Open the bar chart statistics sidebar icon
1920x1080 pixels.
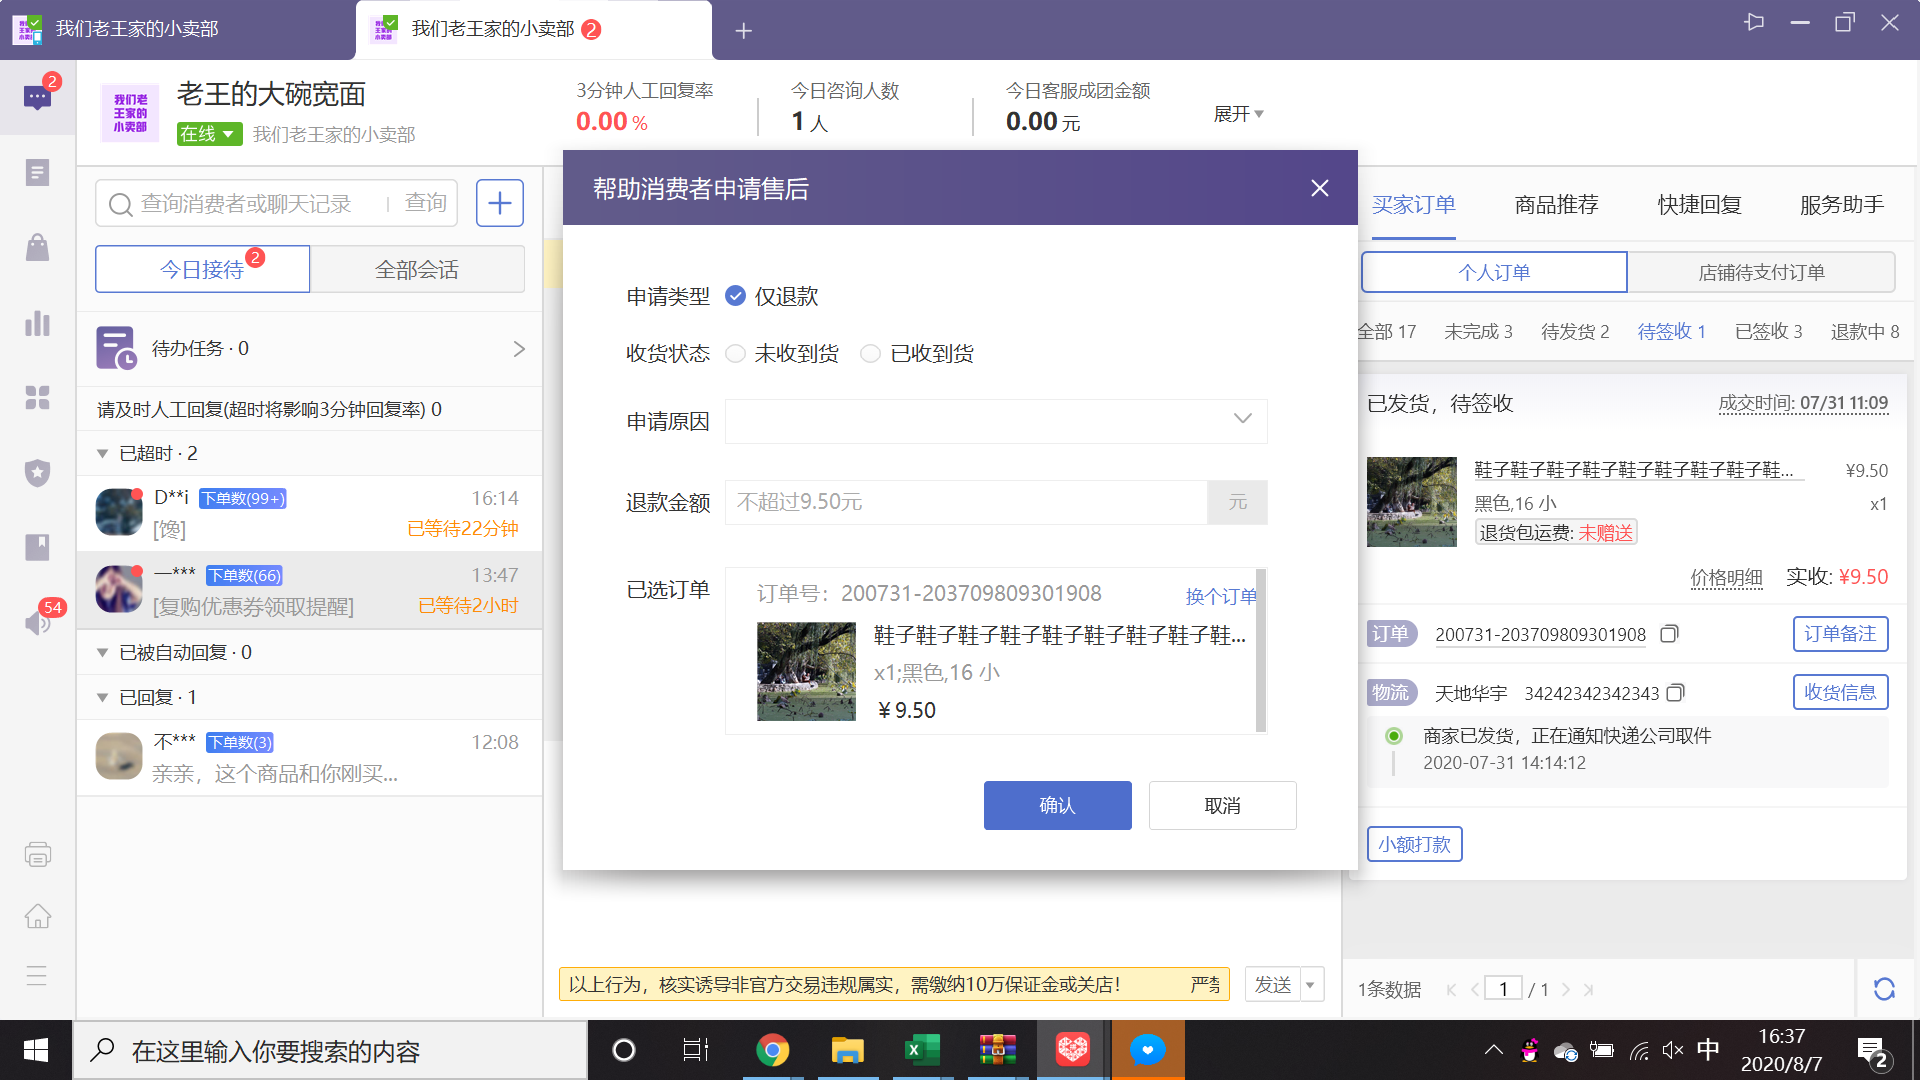pyautogui.click(x=37, y=323)
